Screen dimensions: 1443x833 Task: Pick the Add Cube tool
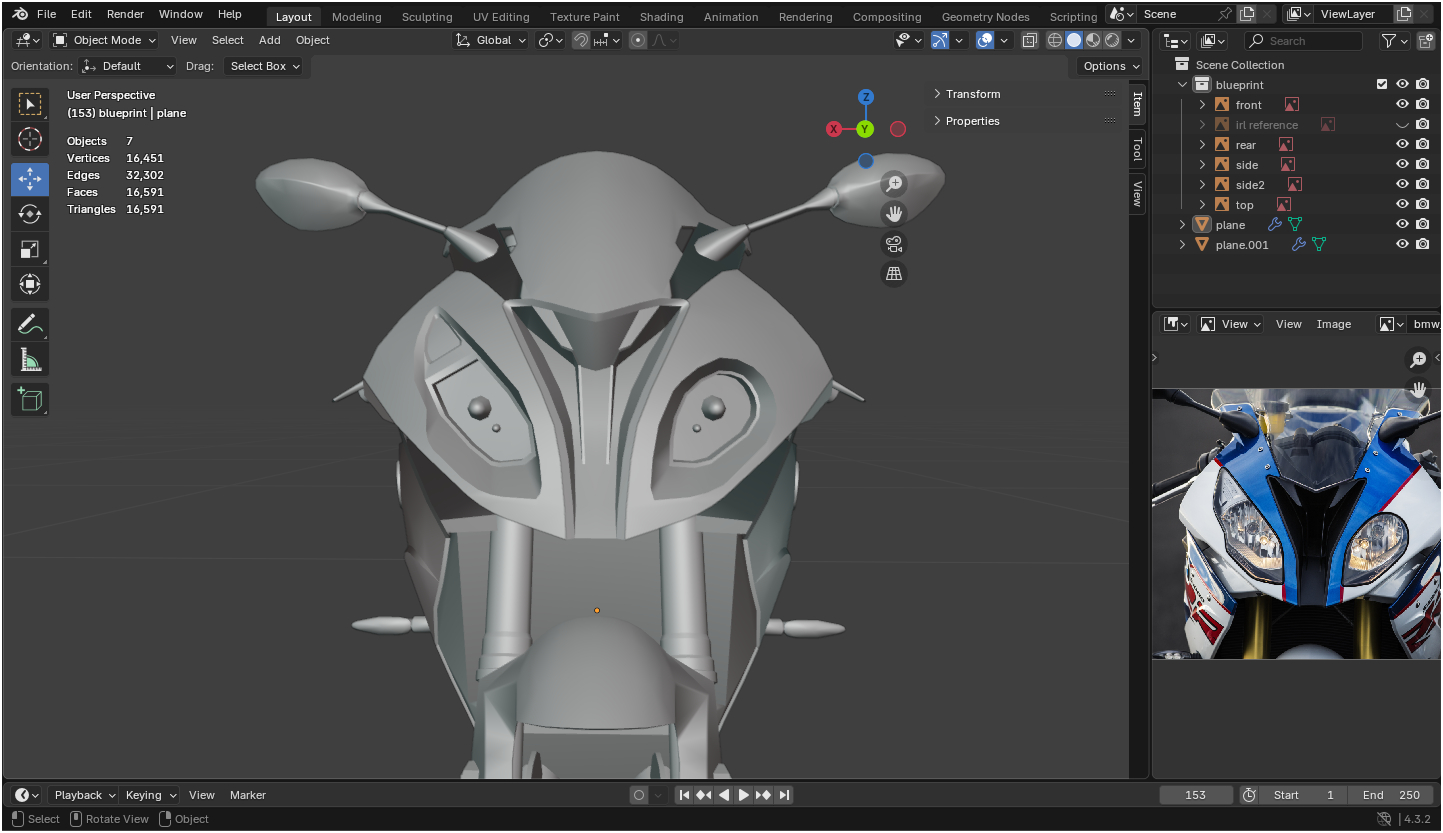[30, 400]
